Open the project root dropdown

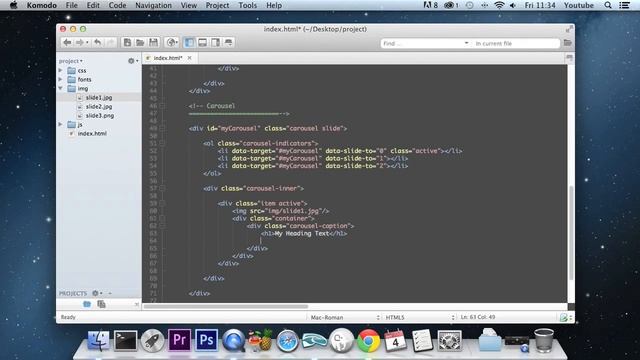(x=71, y=61)
